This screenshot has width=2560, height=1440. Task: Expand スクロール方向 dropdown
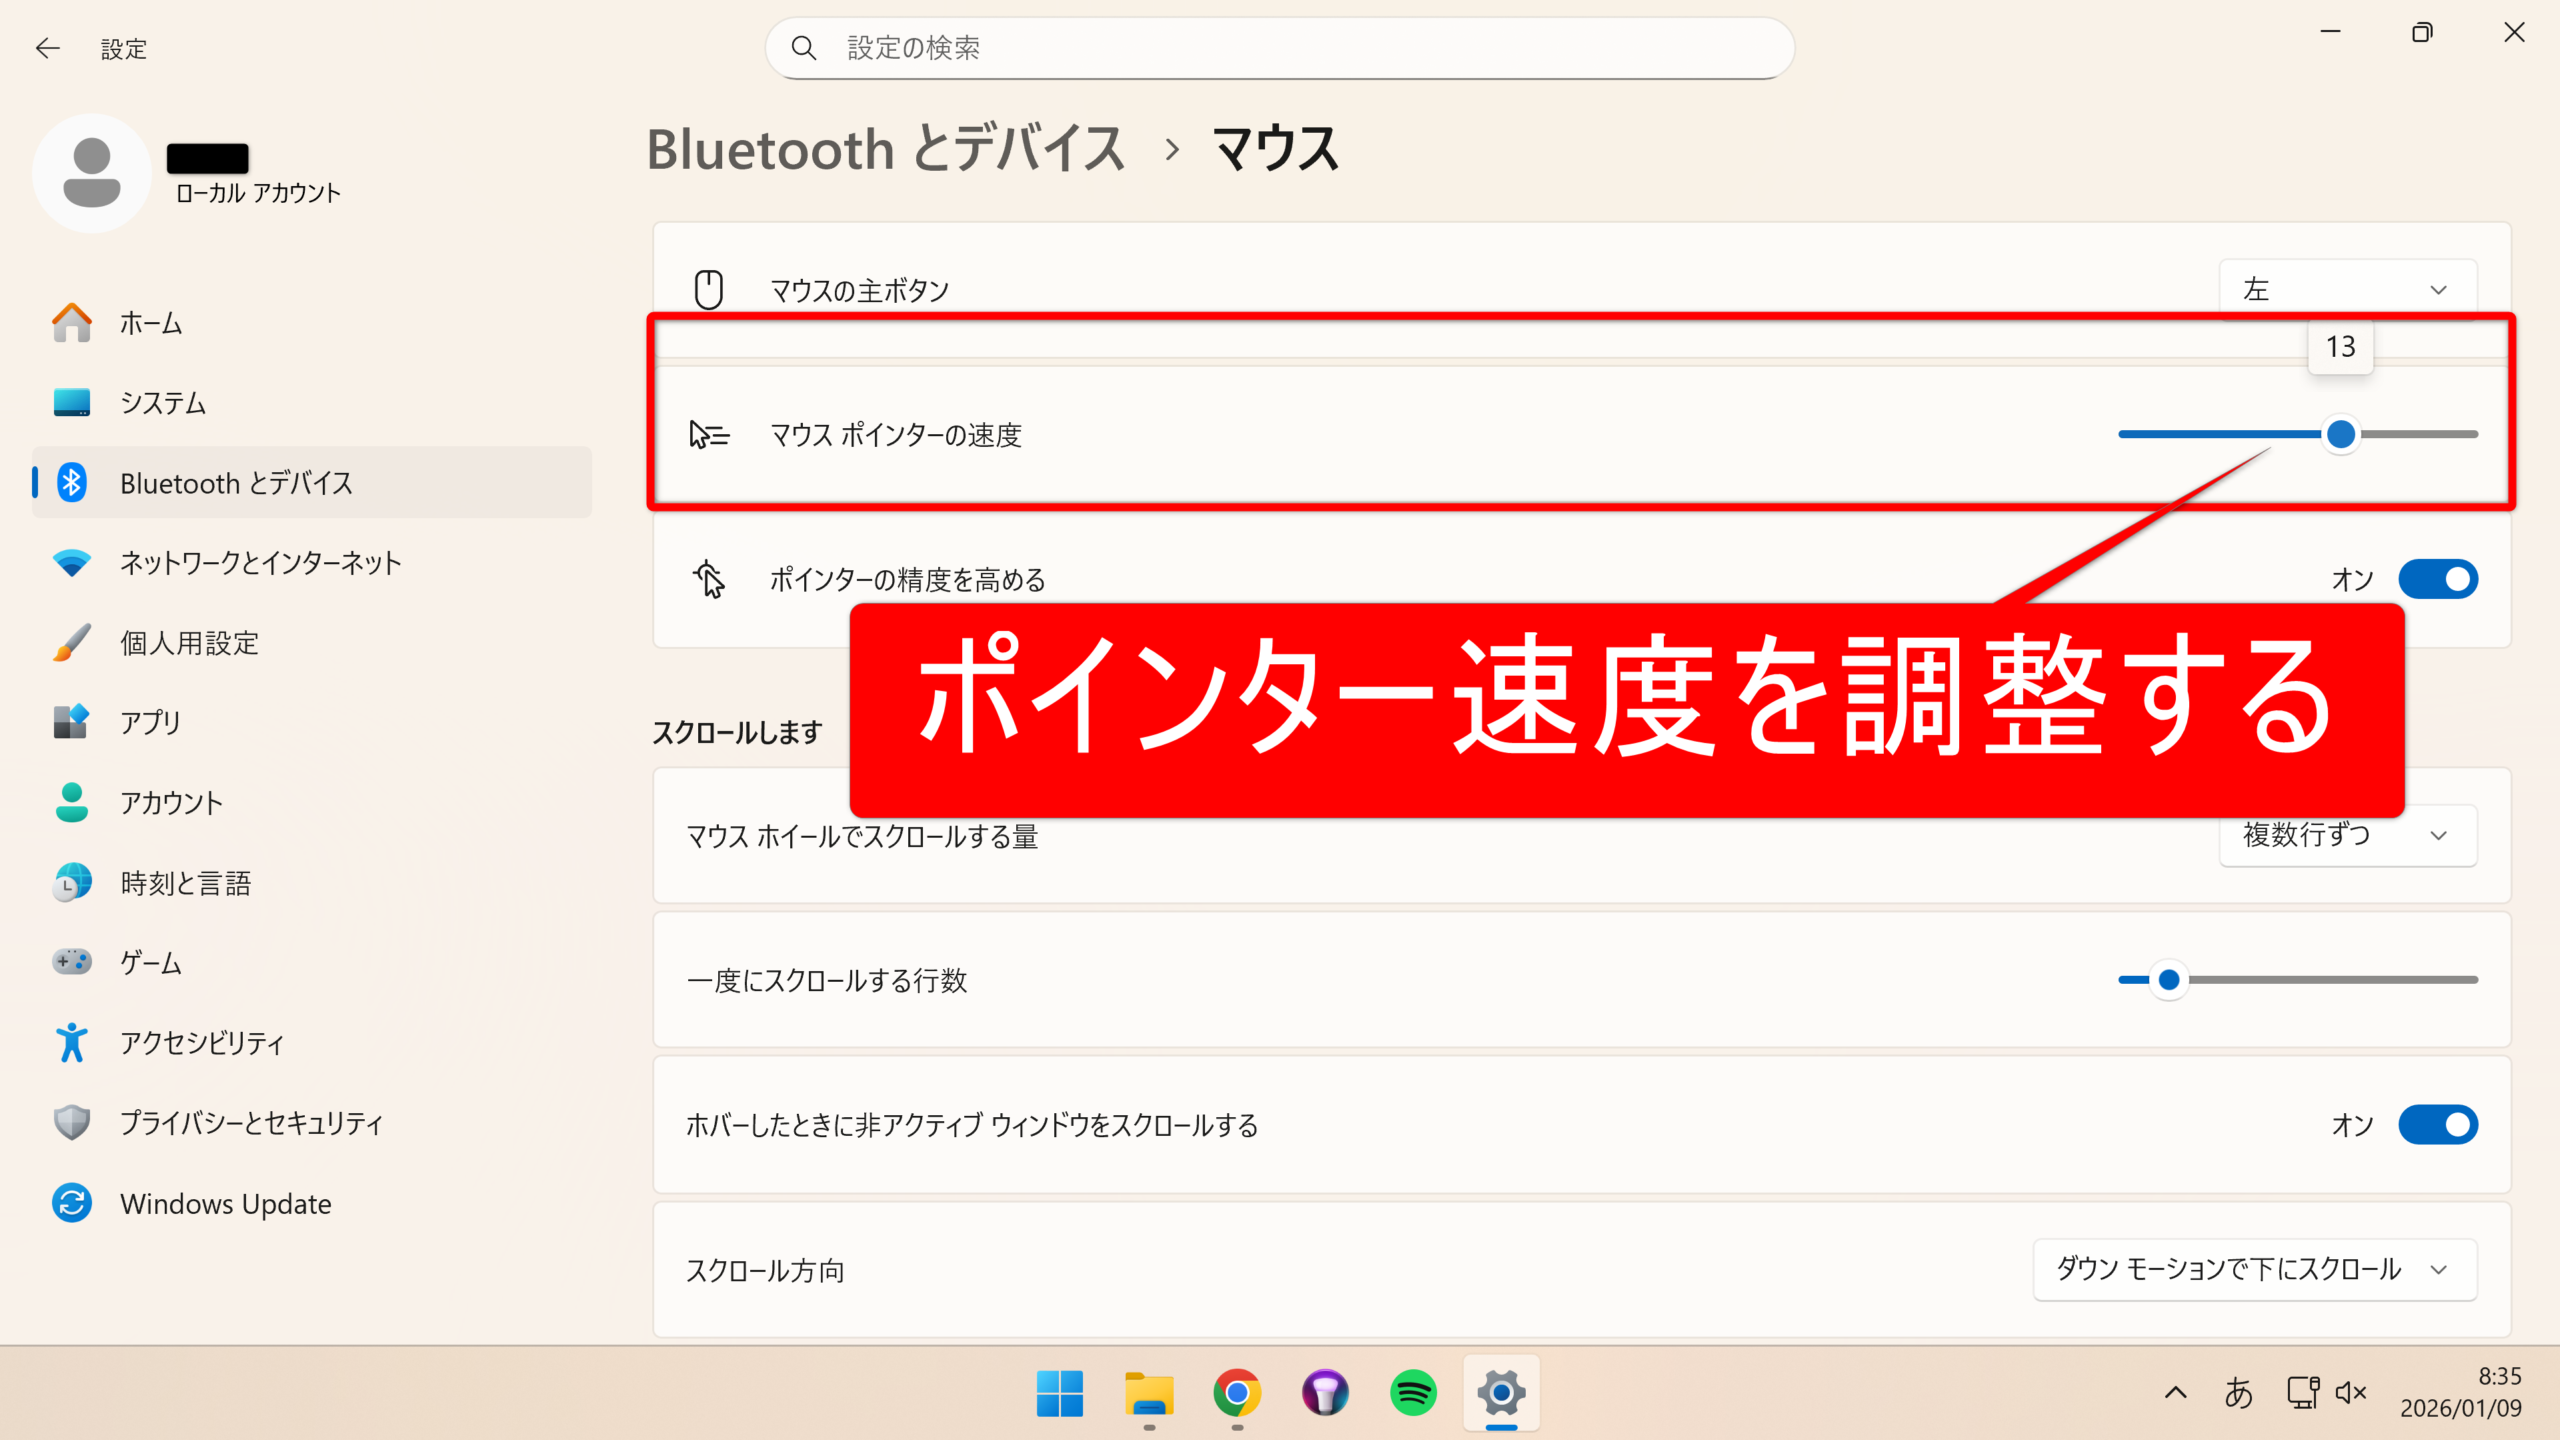2254,1270
